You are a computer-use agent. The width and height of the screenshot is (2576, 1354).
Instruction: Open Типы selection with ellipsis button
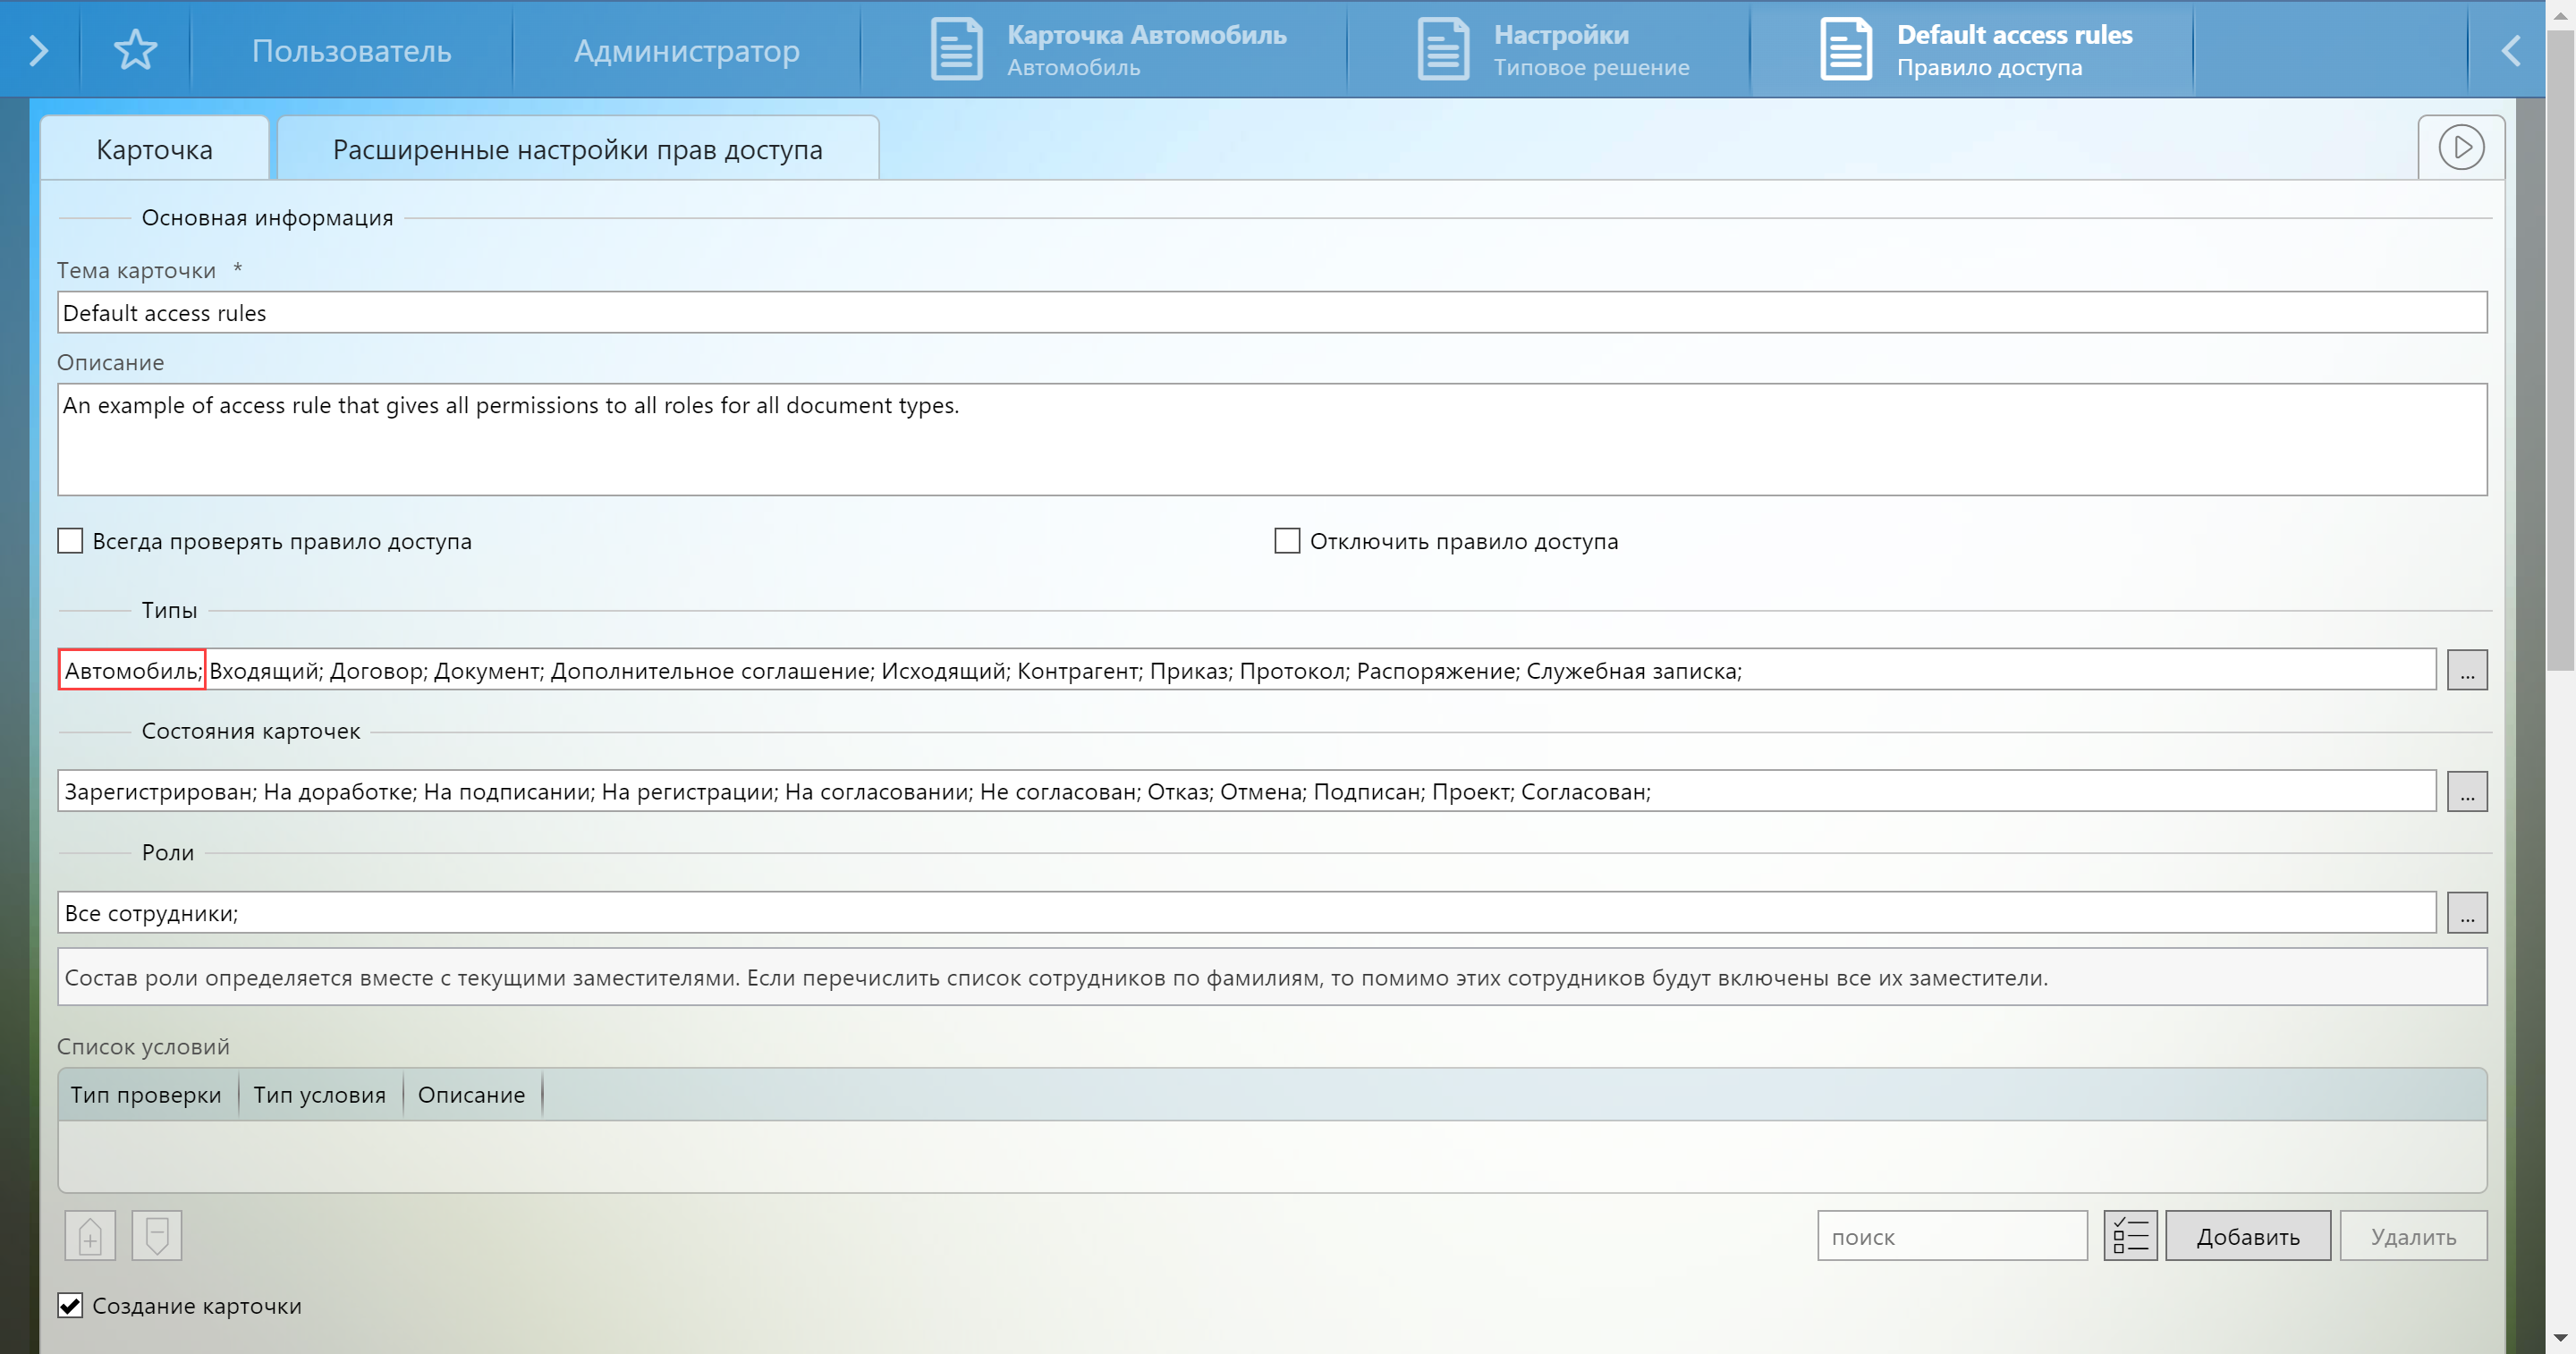tap(2466, 671)
